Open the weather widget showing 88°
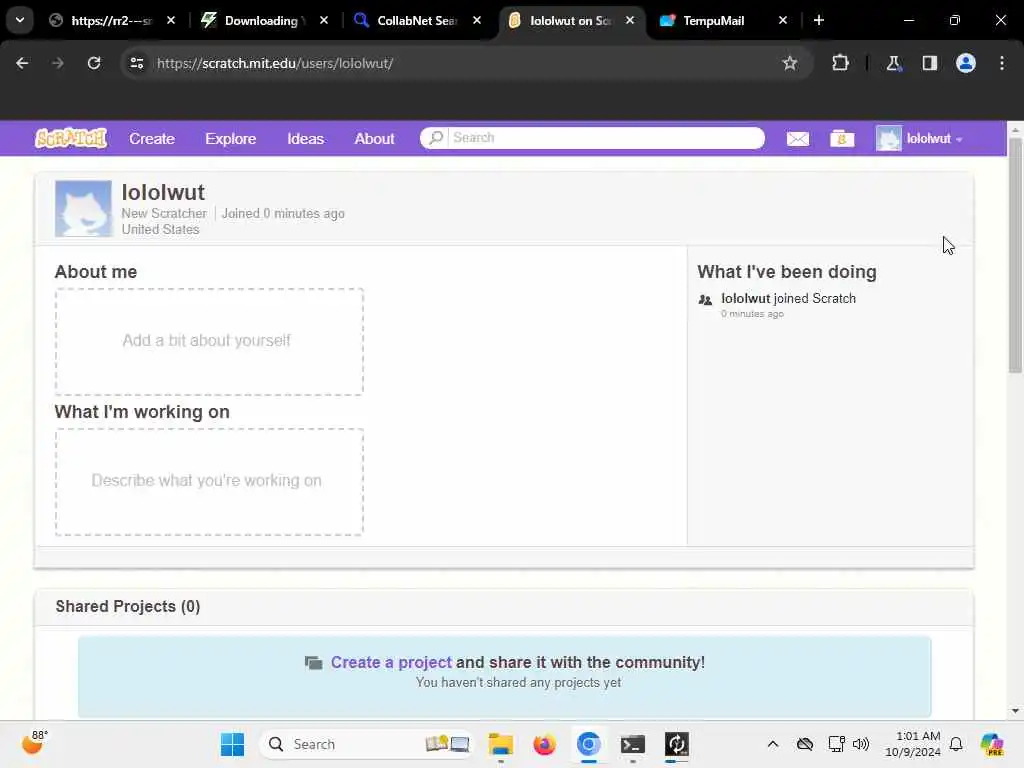Screen dimensions: 1024x768 pyautogui.click(x=34, y=743)
